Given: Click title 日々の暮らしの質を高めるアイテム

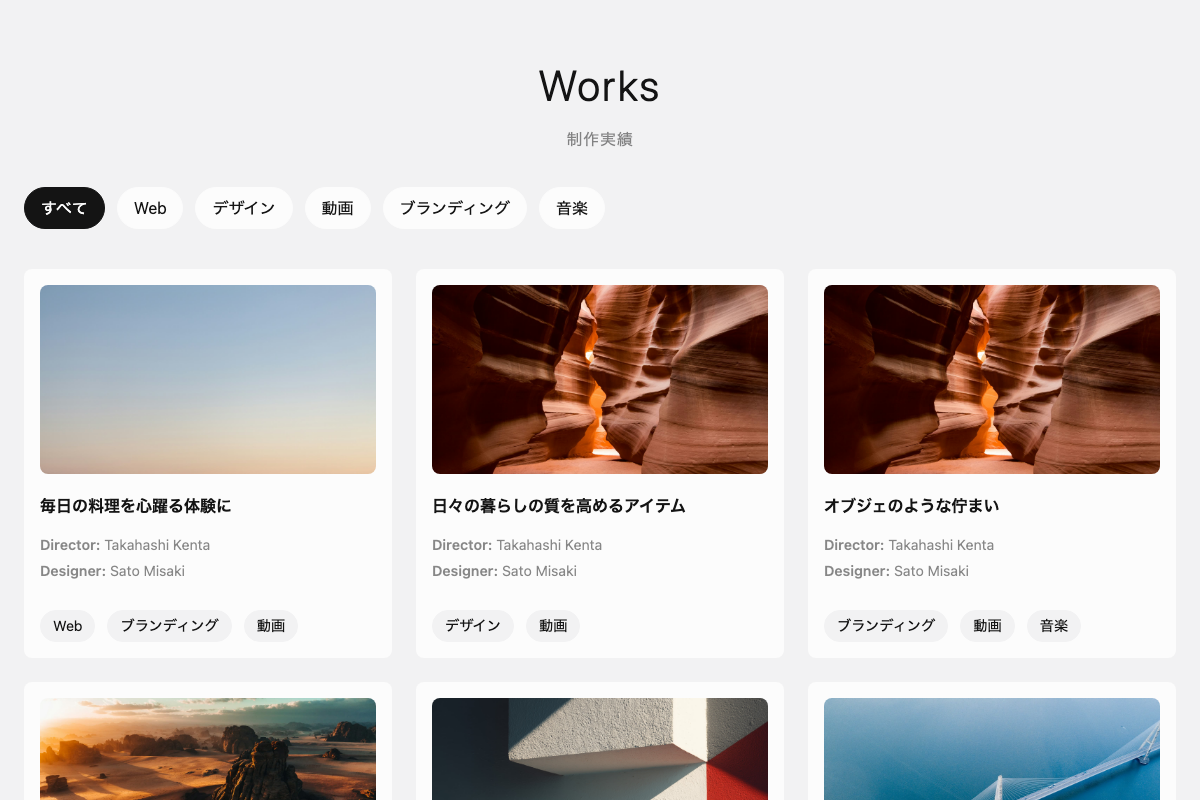Looking at the screenshot, I should 559,506.
